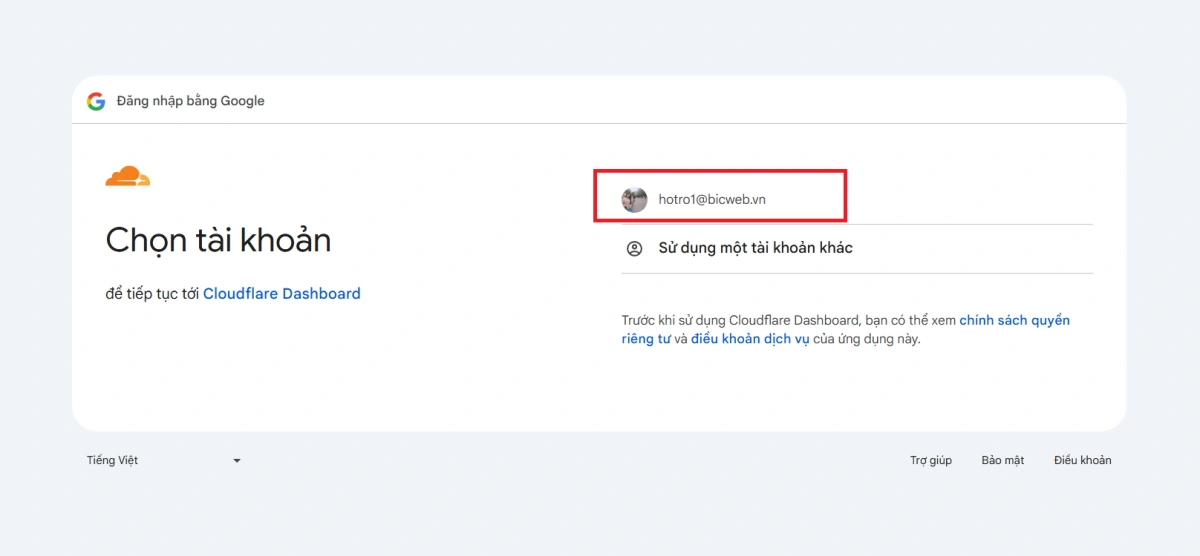The height and width of the screenshot is (556, 1200).
Task: Click the "Đăng nhập bằng Google" header text
Action: [191, 101]
